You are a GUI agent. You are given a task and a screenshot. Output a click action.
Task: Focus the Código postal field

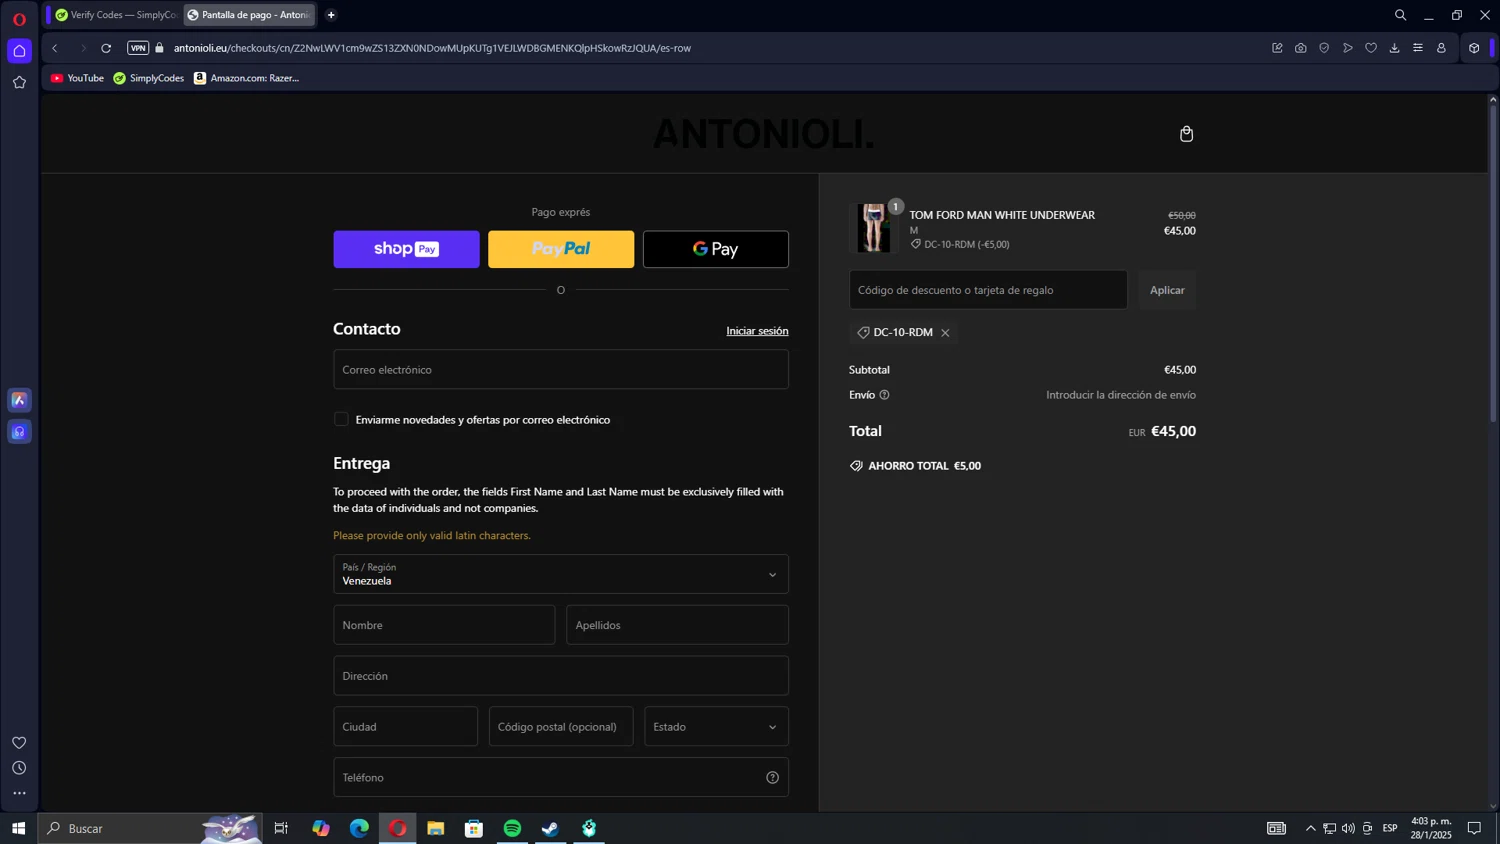point(561,727)
